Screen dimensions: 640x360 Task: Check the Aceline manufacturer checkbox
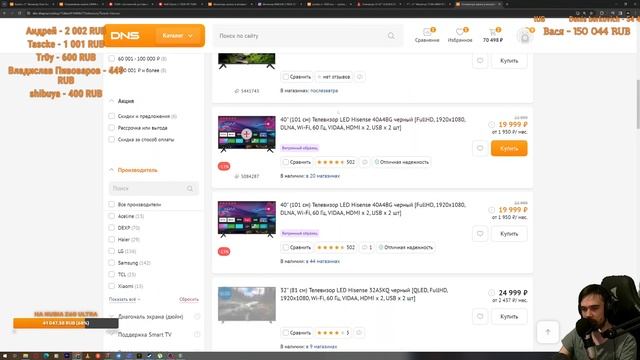[111, 216]
